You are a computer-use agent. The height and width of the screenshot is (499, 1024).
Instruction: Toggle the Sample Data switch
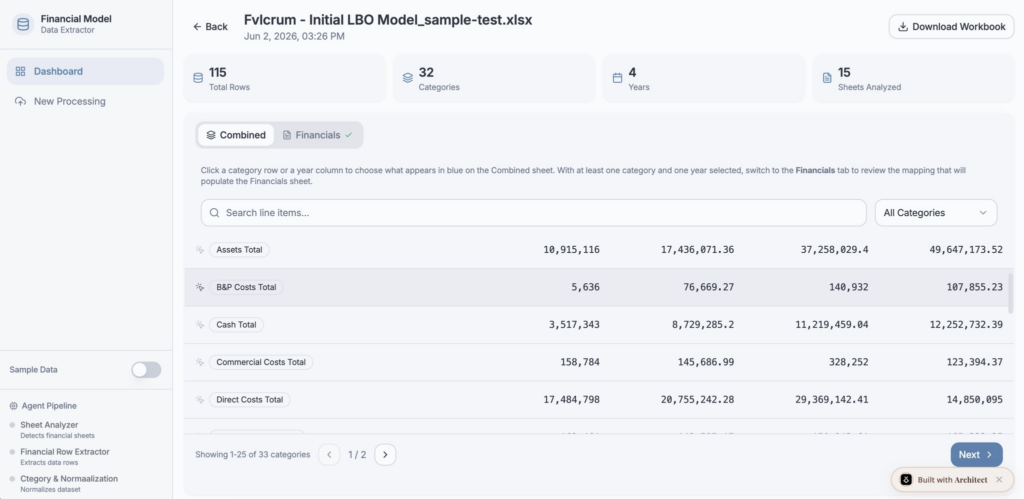146,370
